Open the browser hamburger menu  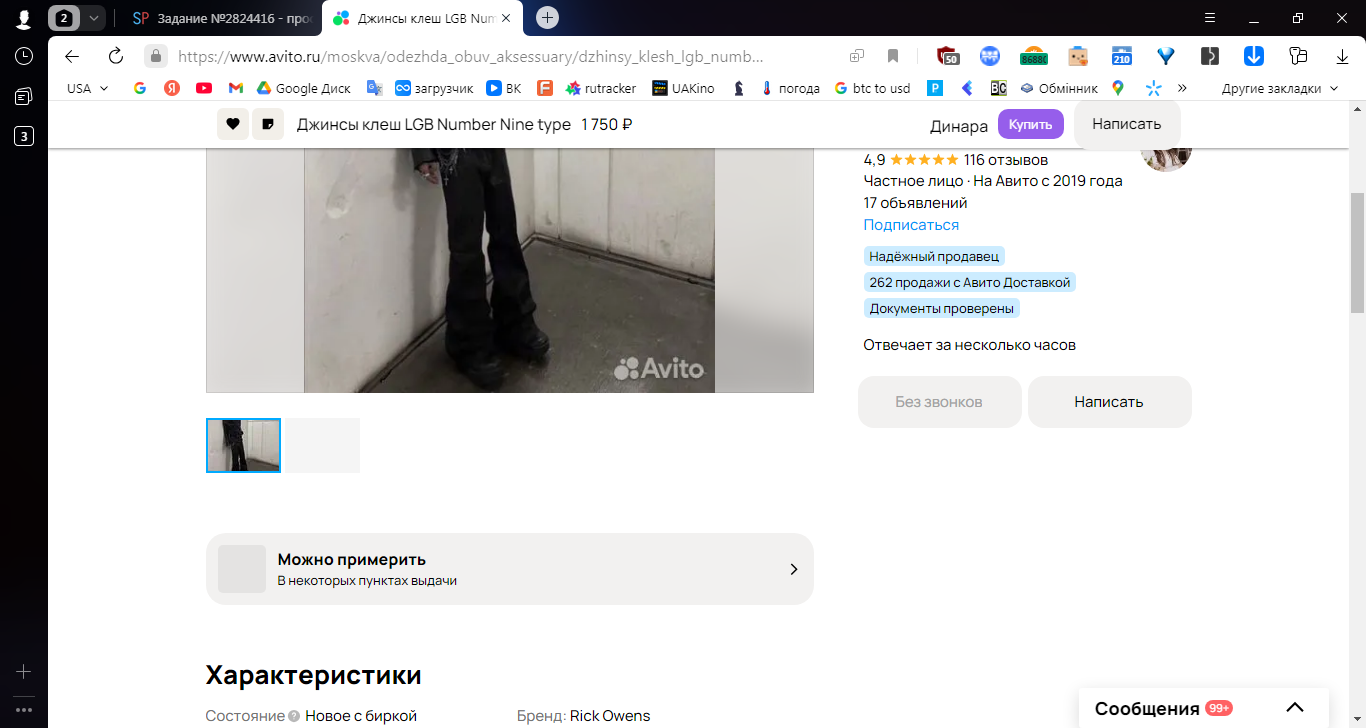pos(1210,18)
